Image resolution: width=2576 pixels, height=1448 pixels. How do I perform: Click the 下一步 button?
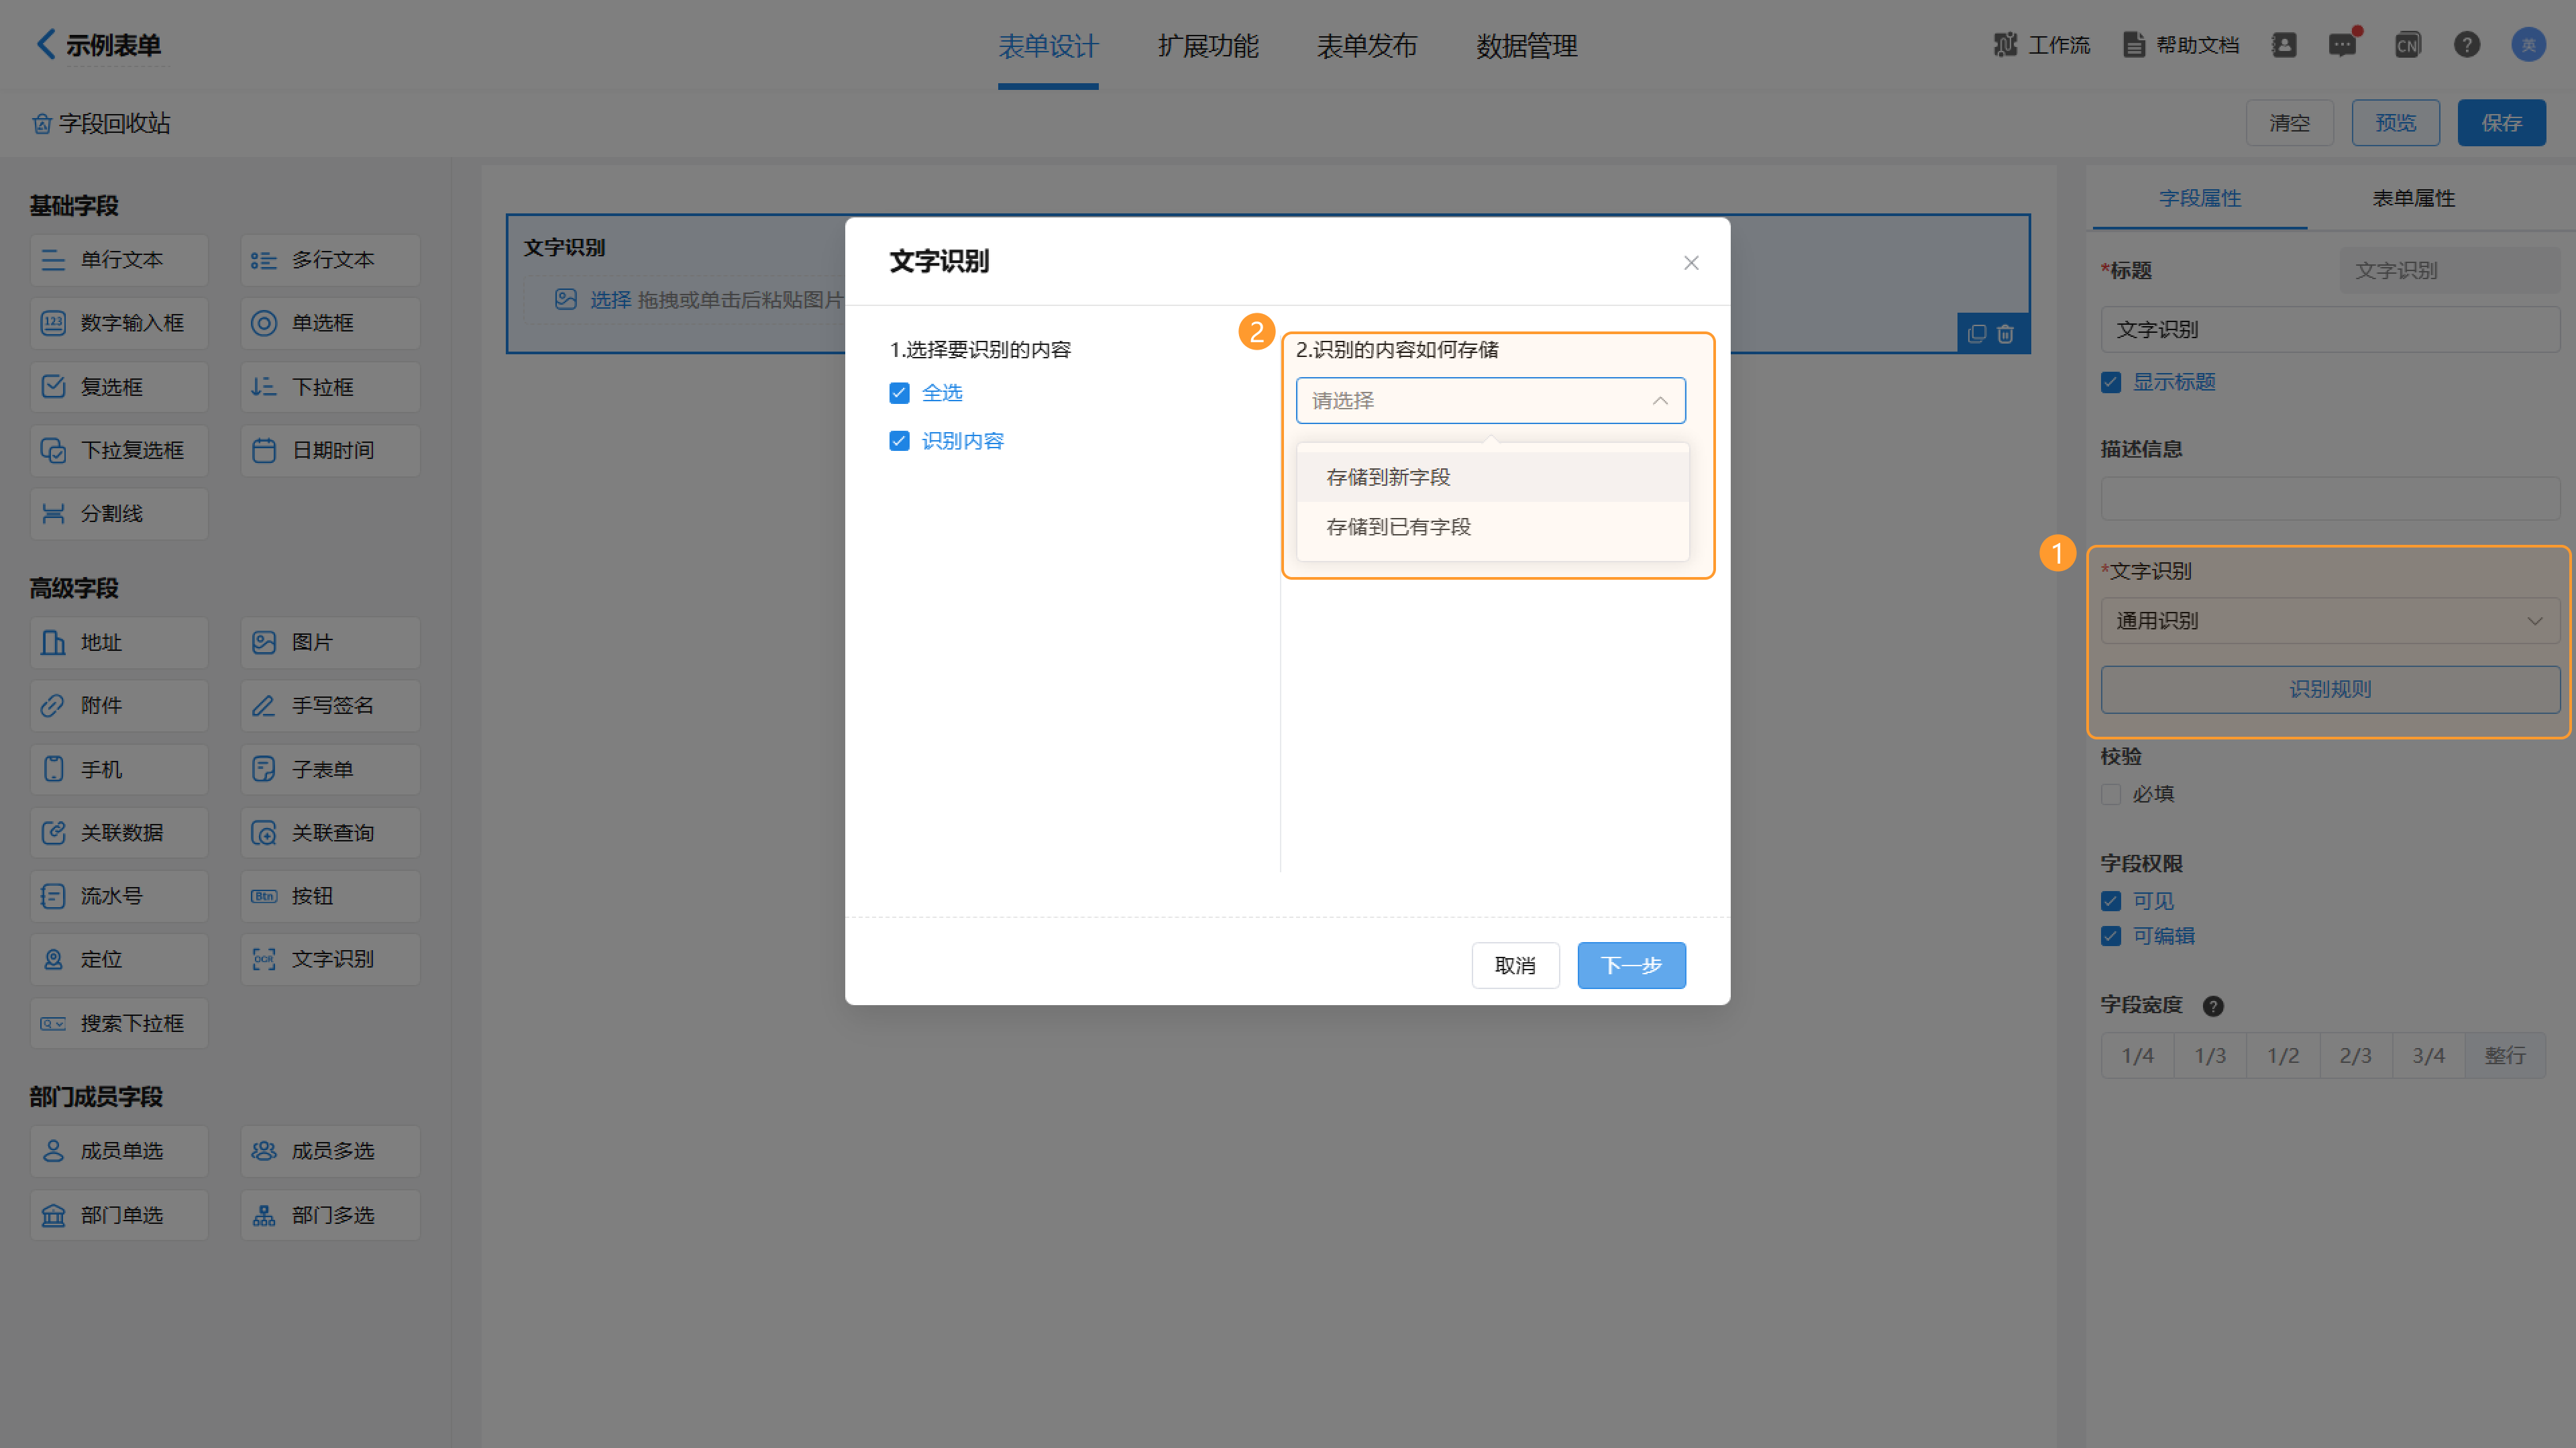click(1631, 965)
